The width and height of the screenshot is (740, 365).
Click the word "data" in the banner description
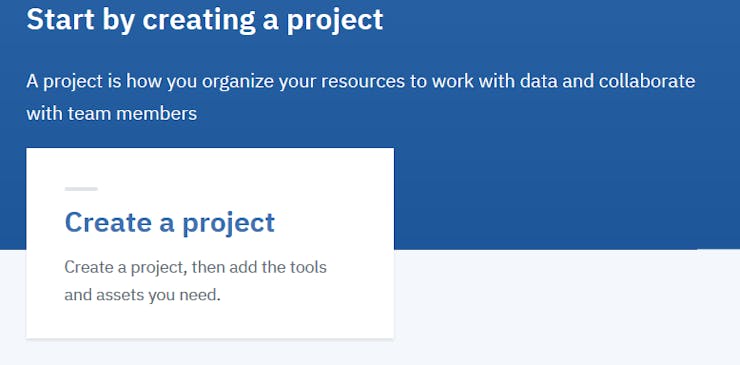(x=538, y=81)
